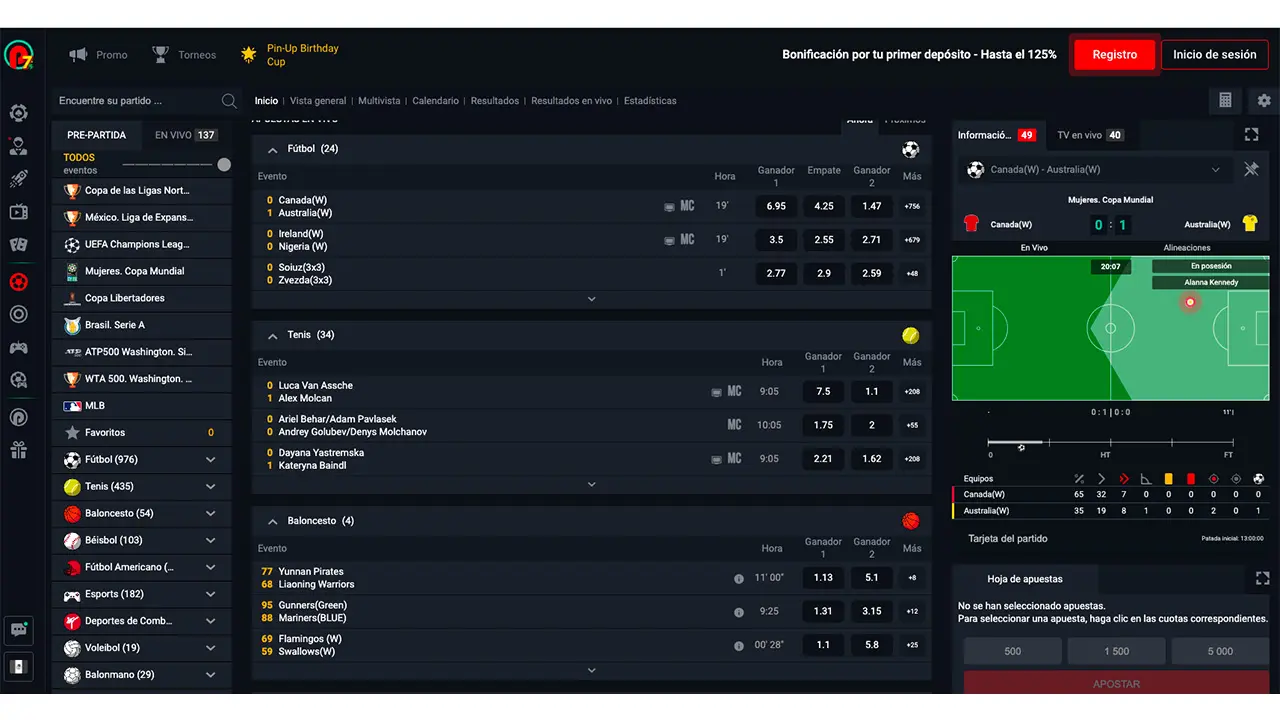Screen dimensions: 1280x720
Task: Open the gamepad sidebar icon
Action: (18, 348)
